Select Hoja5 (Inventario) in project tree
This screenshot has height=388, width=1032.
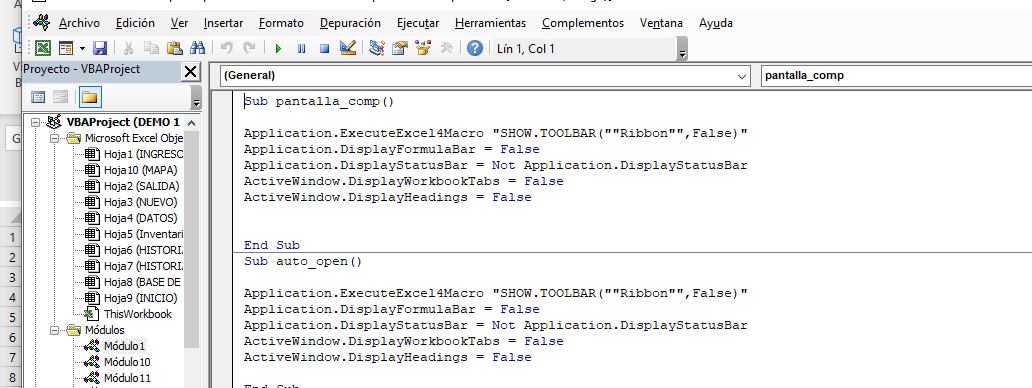(143, 234)
